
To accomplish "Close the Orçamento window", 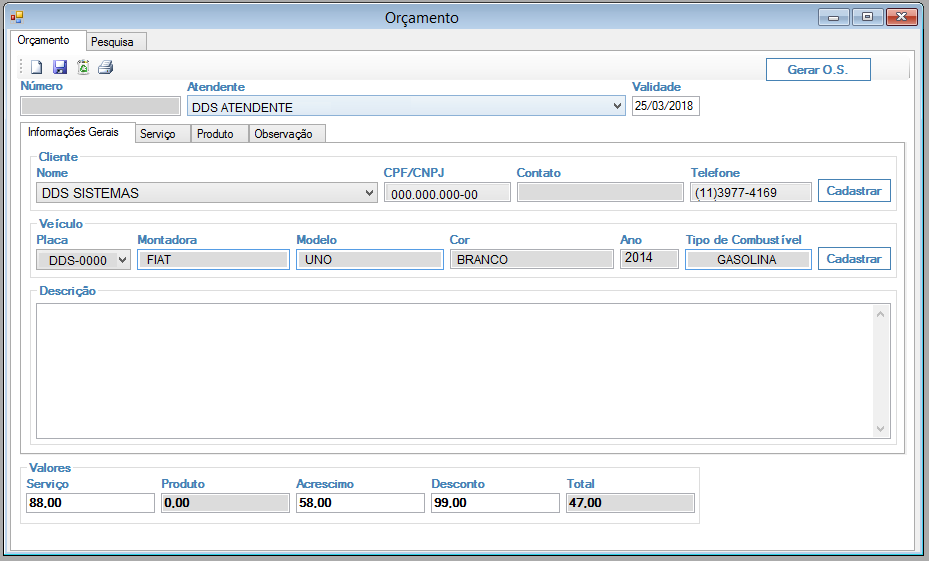I will (902, 17).
